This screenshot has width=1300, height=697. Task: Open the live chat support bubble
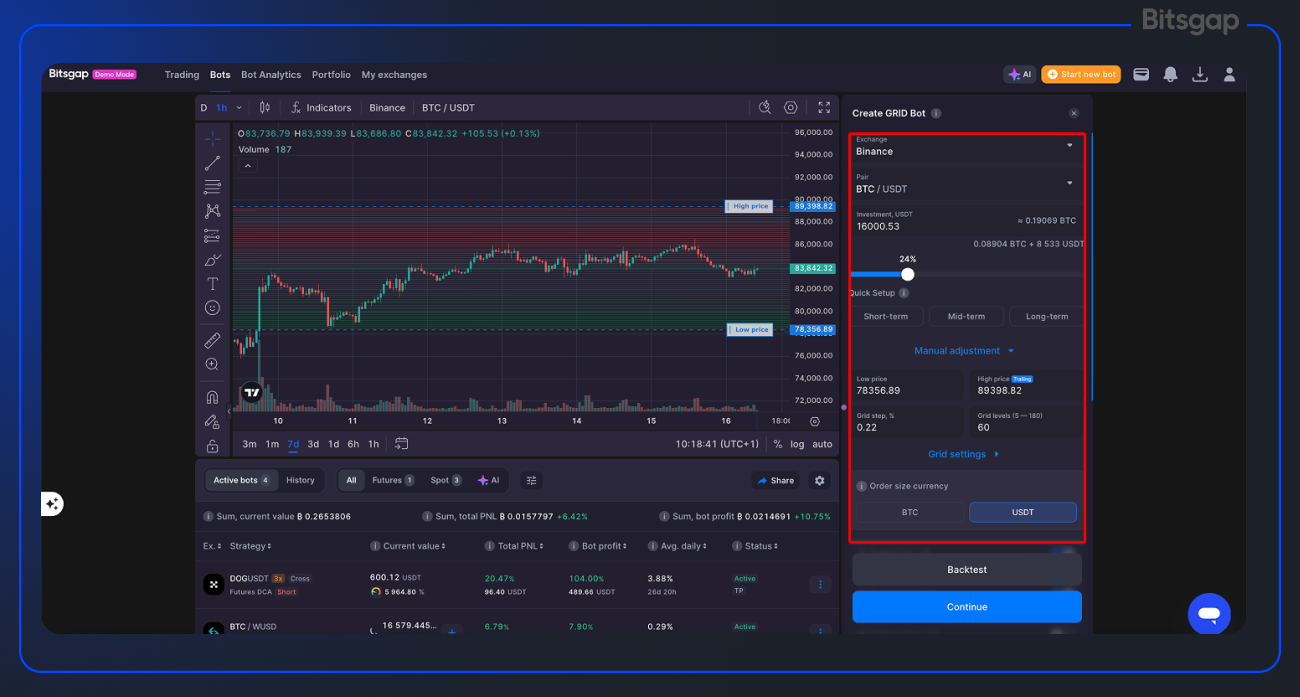[x=1209, y=614]
